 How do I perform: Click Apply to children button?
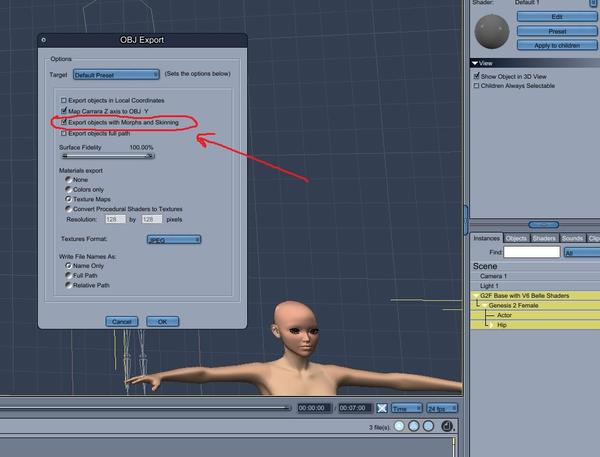pyautogui.click(x=557, y=45)
